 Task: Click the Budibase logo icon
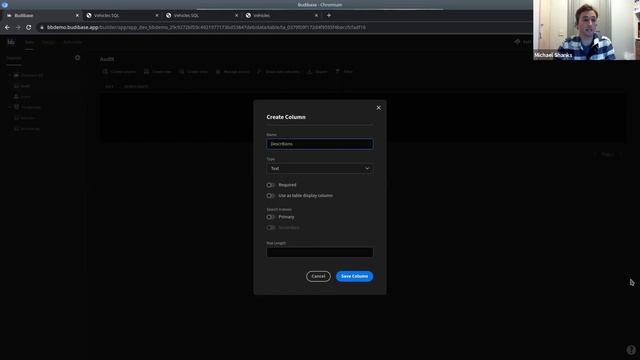[x=11, y=42]
